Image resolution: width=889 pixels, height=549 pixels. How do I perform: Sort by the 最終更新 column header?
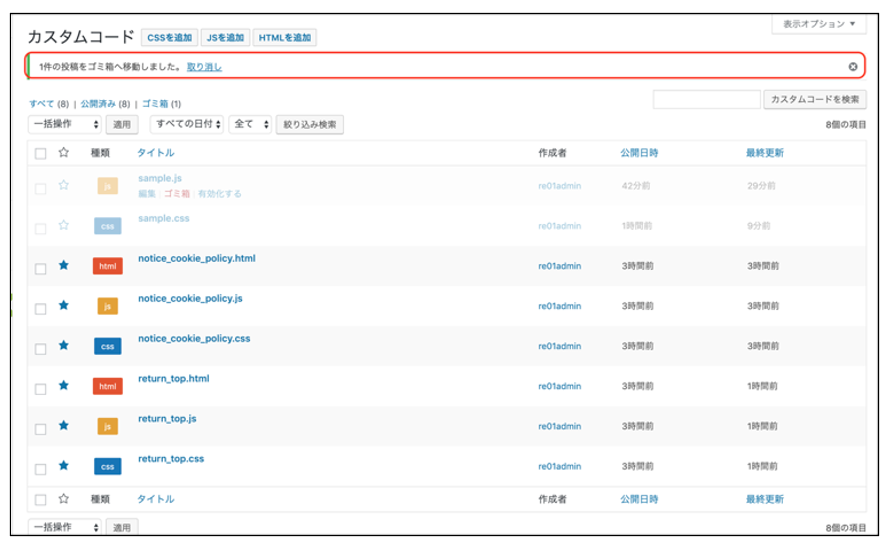point(764,153)
